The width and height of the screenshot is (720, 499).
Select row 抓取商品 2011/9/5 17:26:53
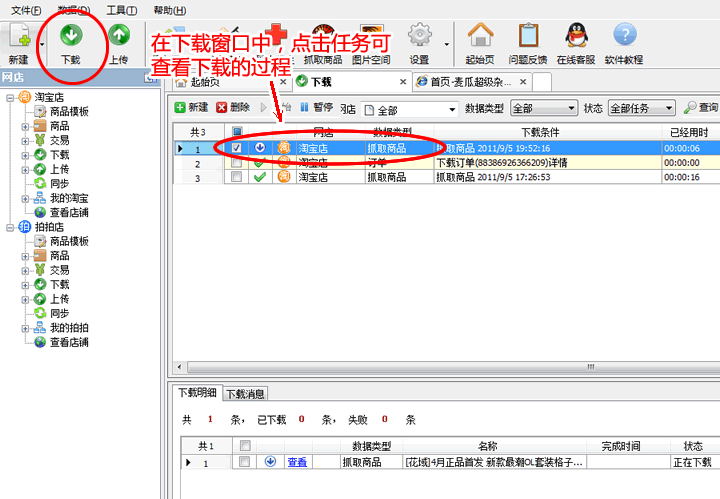click(x=446, y=177)
